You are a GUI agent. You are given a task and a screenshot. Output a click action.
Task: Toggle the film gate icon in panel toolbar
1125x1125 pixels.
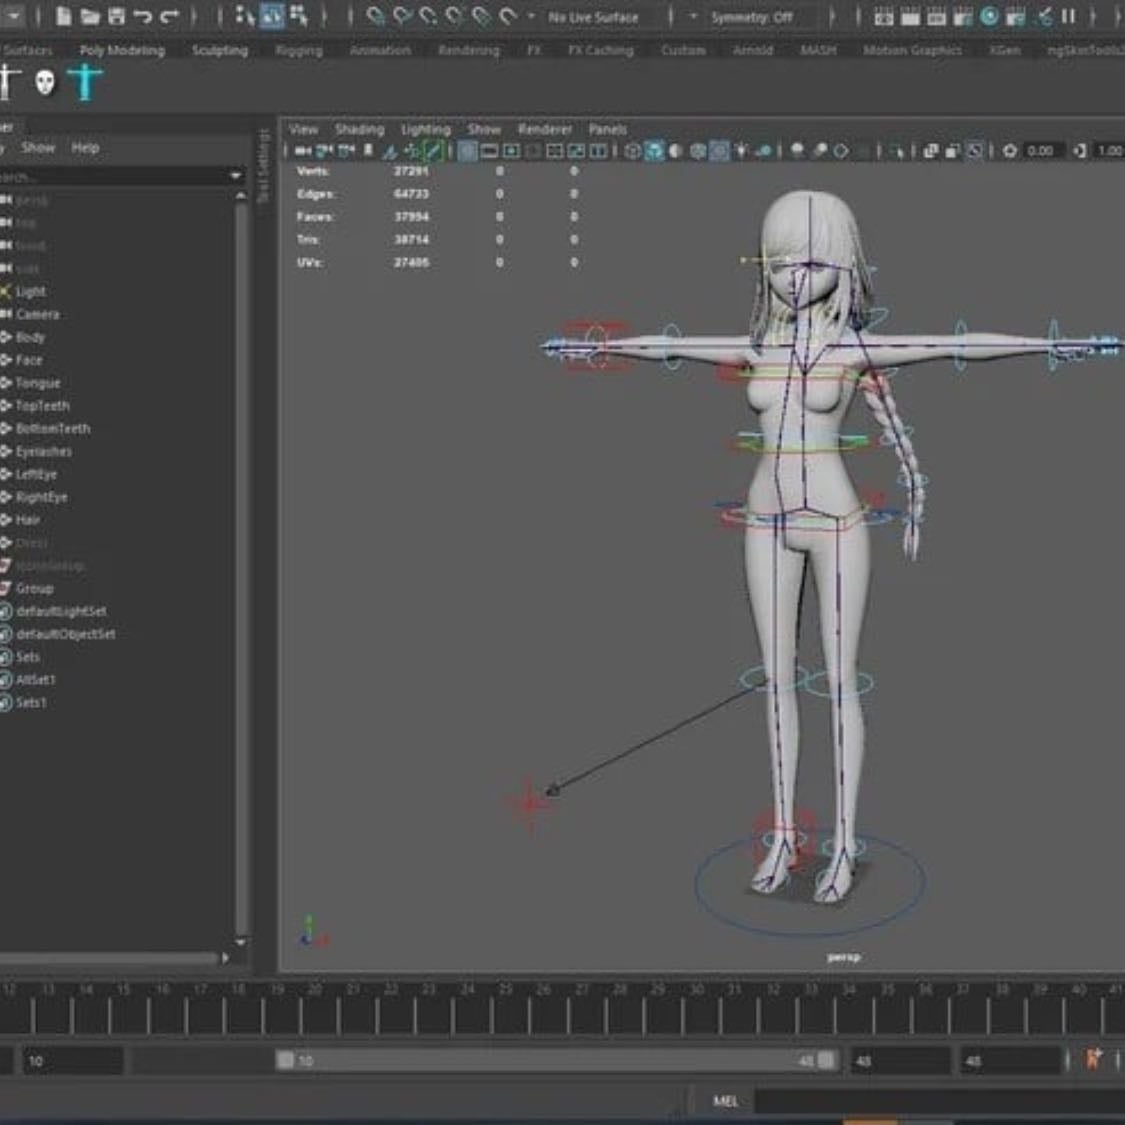pos(489,151)
